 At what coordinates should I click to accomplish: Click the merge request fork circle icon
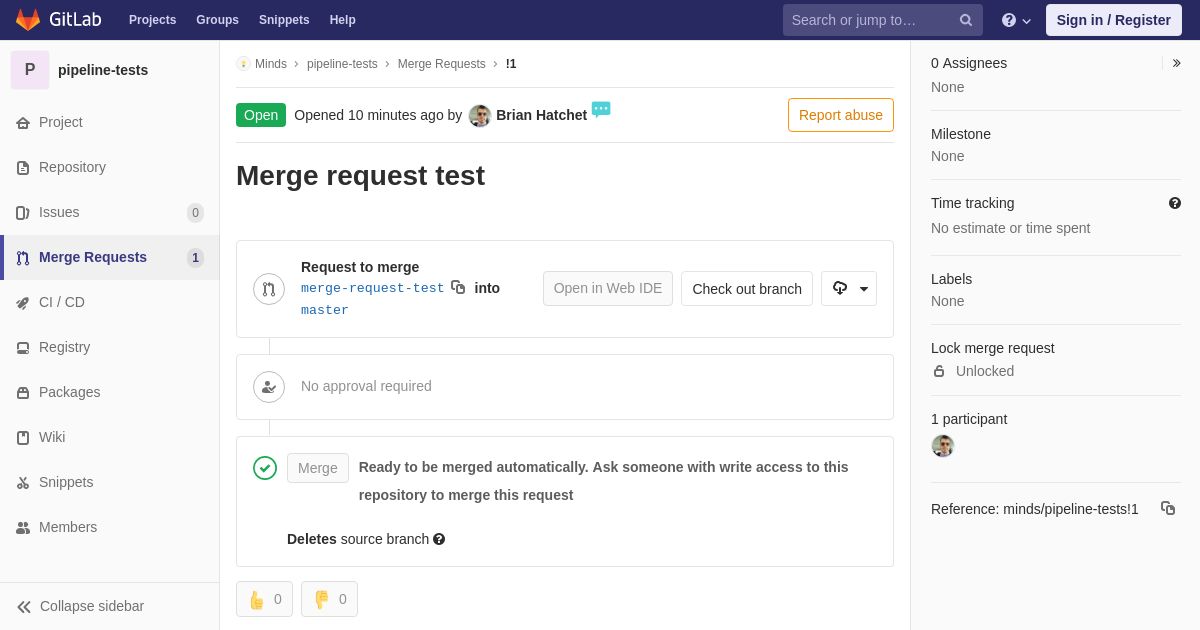coord(269,289)
